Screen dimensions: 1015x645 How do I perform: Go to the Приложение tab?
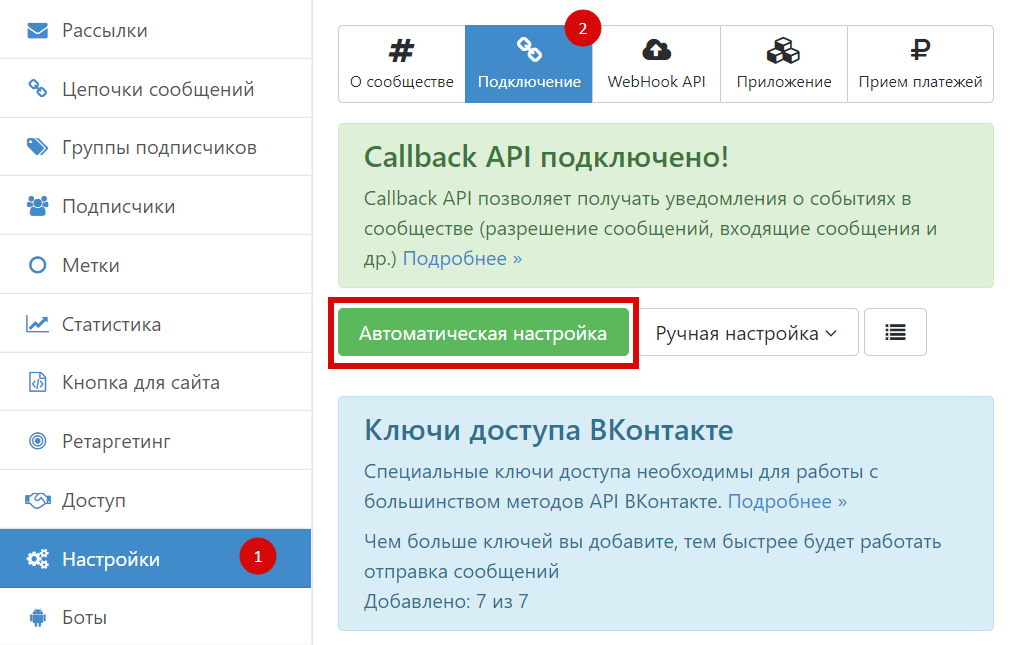pos(783,64)
